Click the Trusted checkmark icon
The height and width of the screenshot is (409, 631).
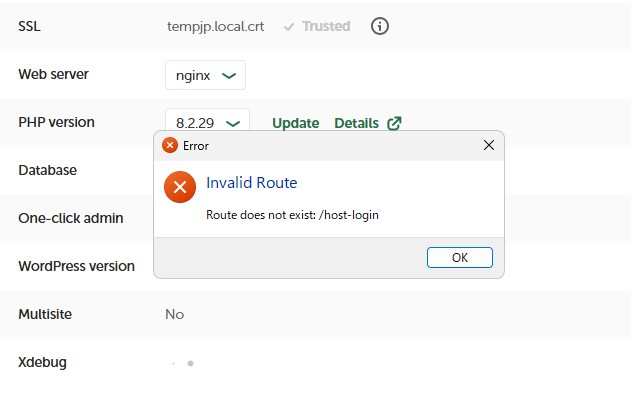coord(289,27)
